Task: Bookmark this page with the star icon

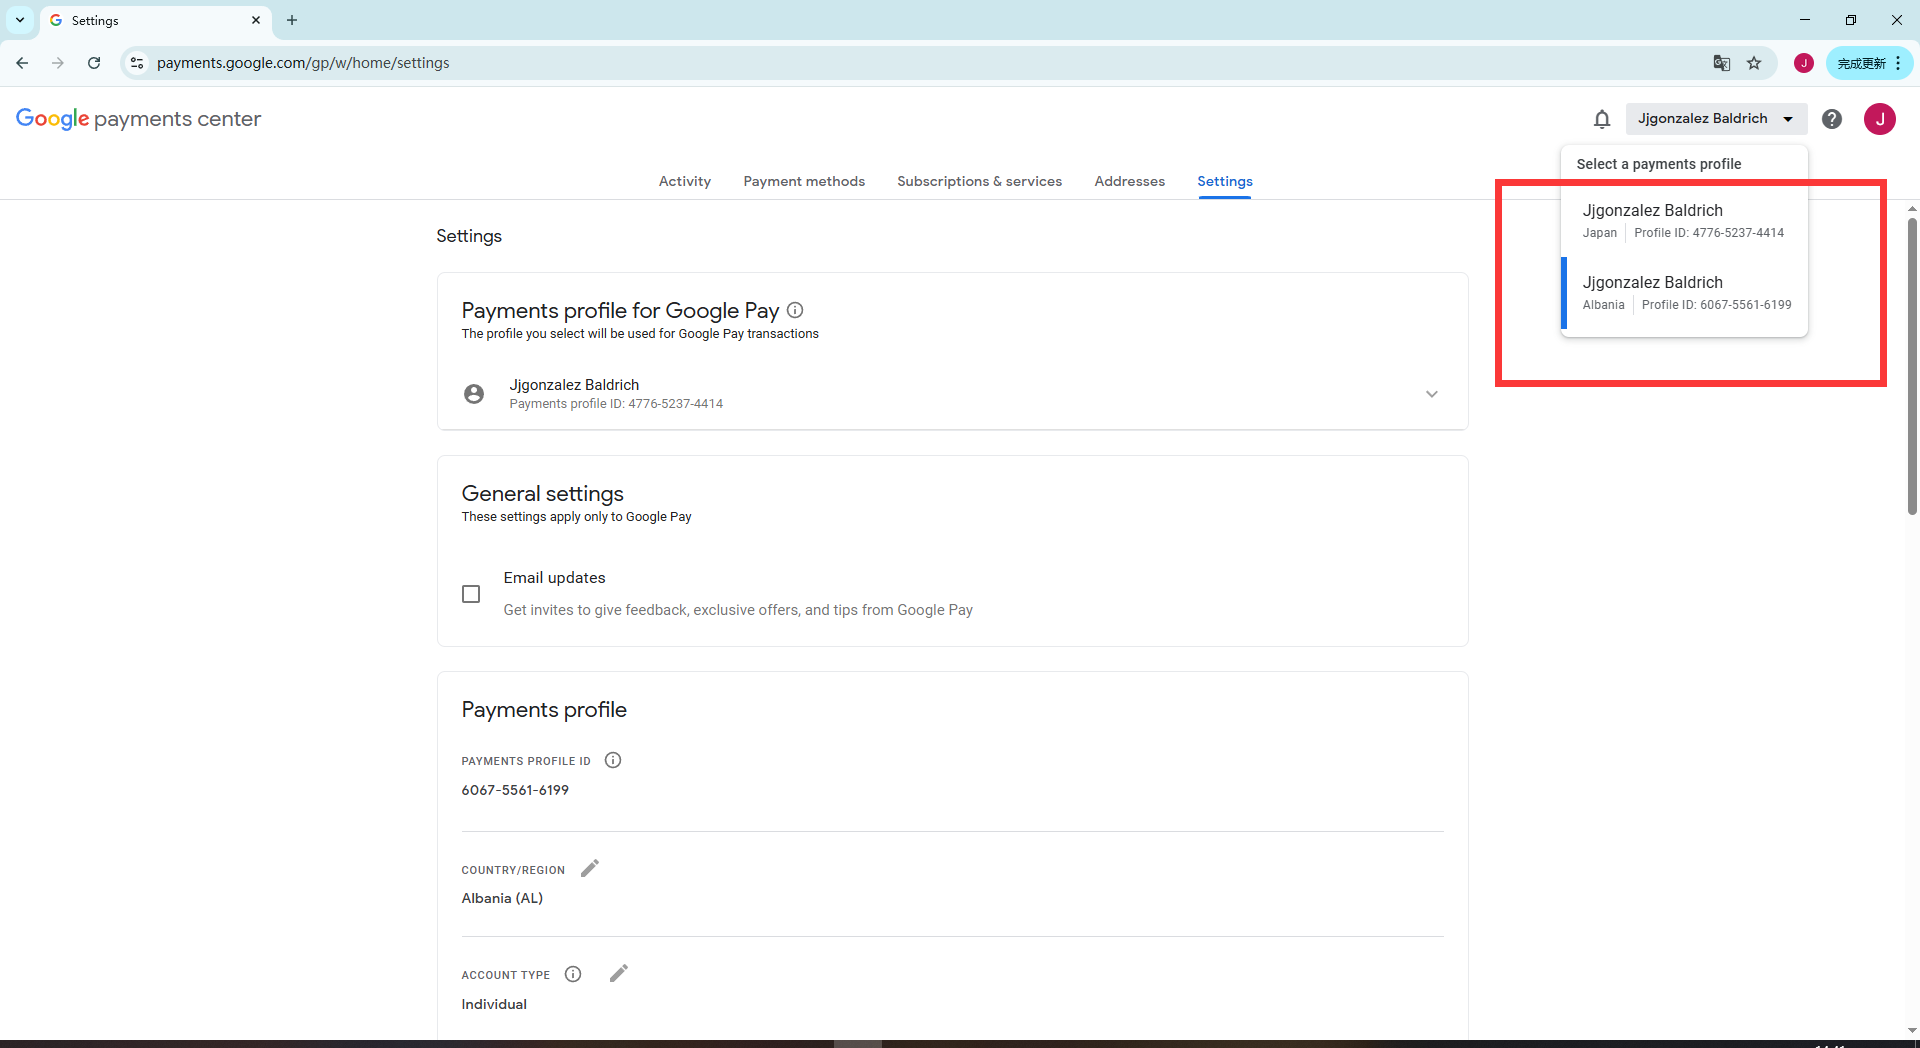Action: (x=1753, y=63)
